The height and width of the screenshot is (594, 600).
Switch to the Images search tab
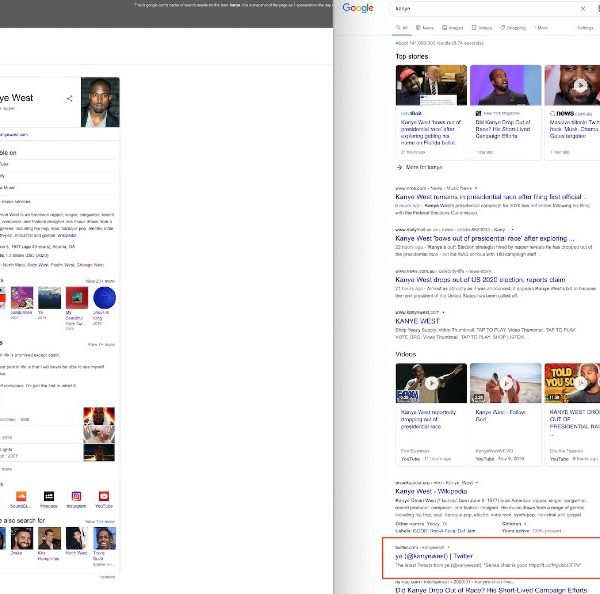pos(453,28)
